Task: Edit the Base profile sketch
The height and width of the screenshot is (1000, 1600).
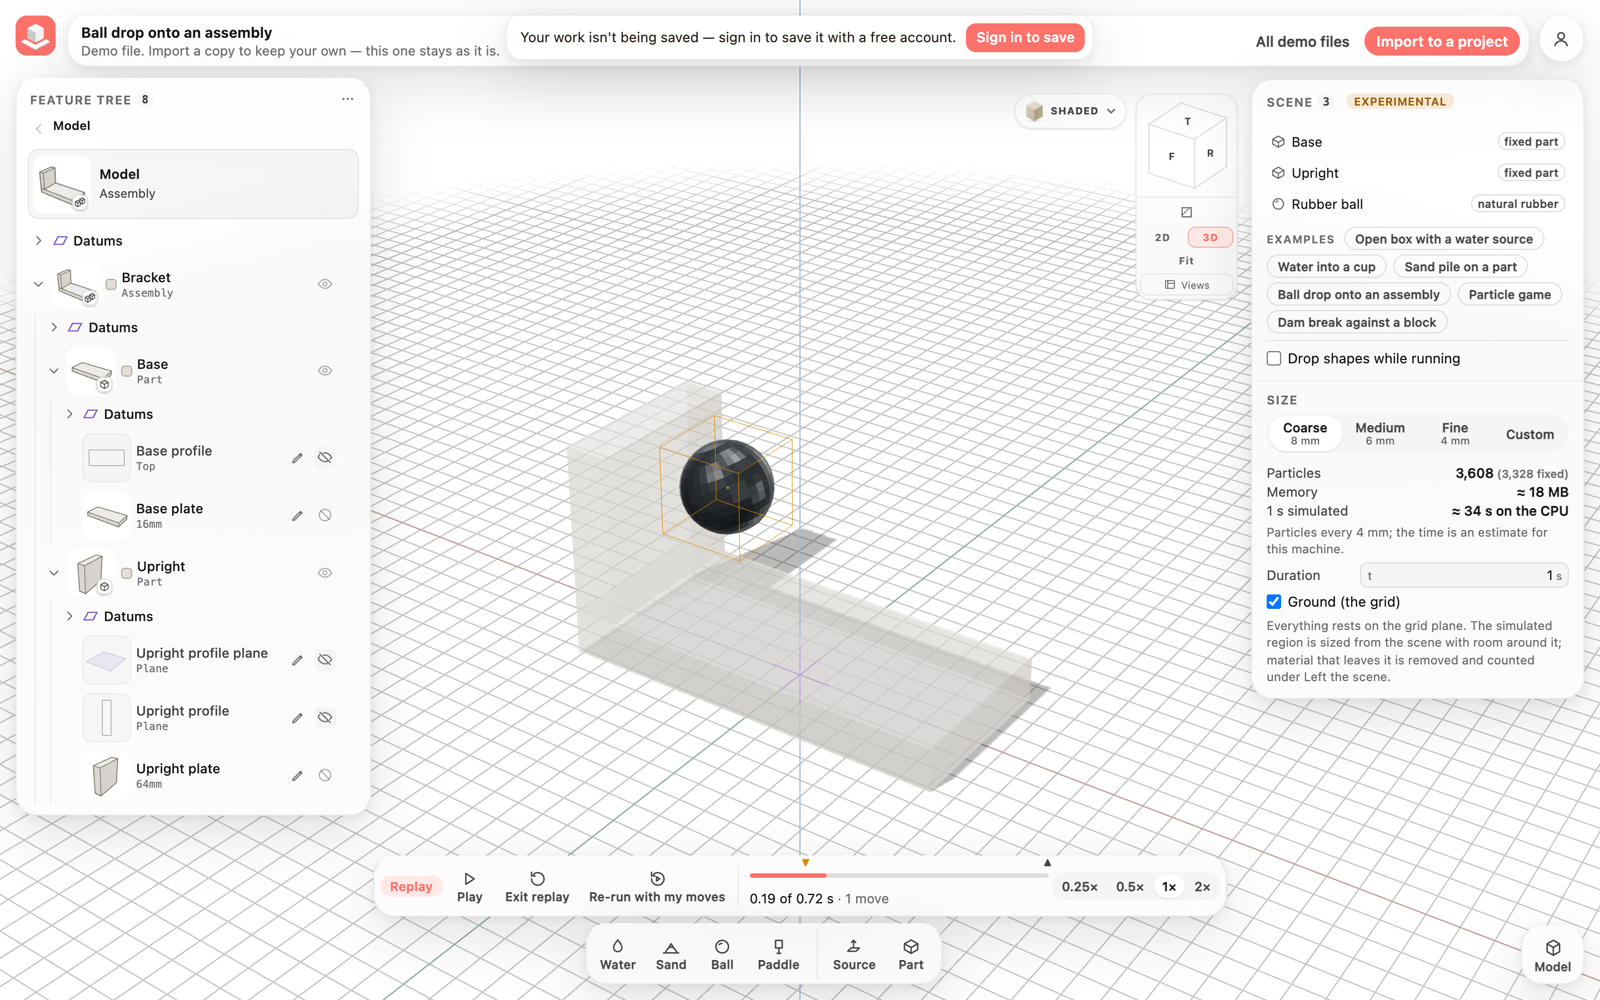Action: point(297,458)
